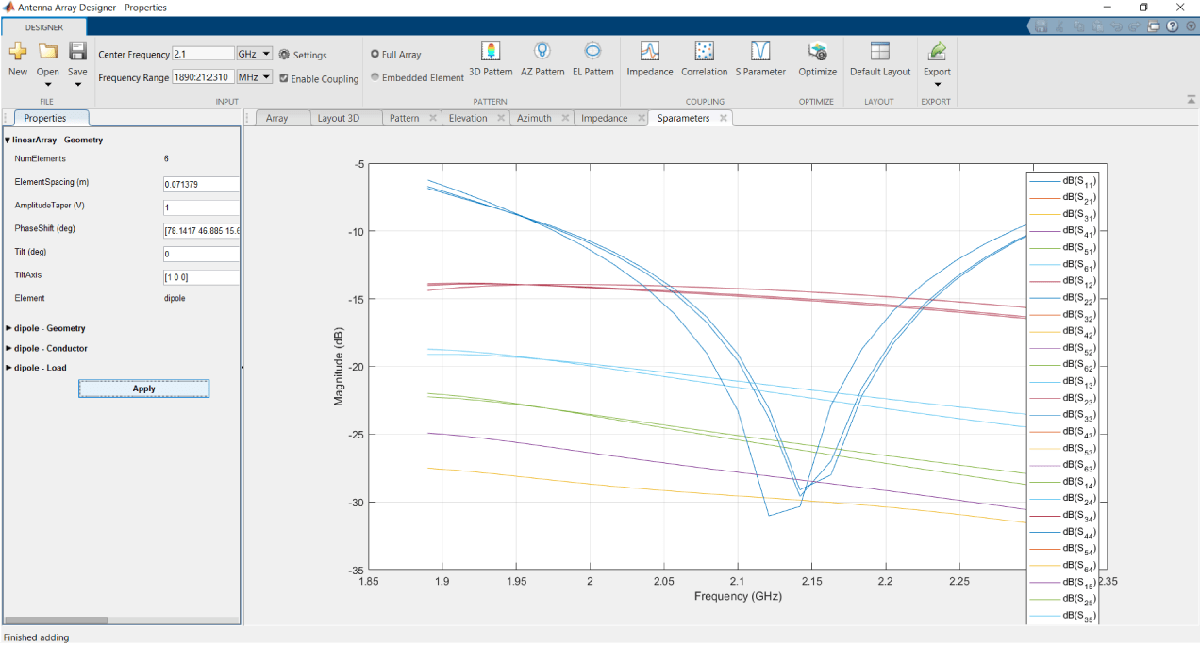Viewport: 1200px width, 645px height.
Task: Plot the Impedance chart
Action: point(649,52)
